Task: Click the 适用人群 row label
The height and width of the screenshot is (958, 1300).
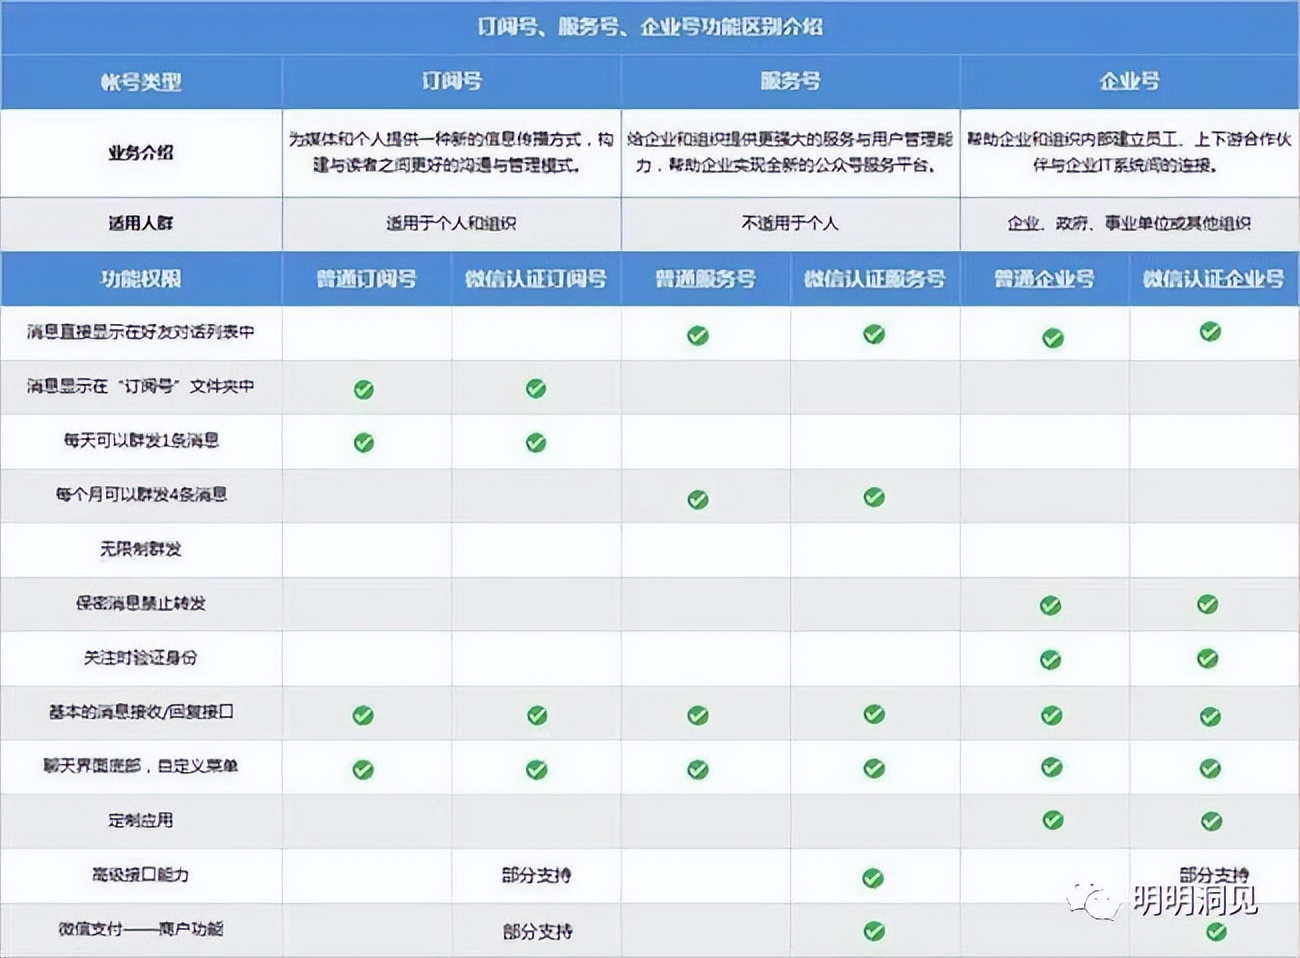Action: click(x=142, y=224)
